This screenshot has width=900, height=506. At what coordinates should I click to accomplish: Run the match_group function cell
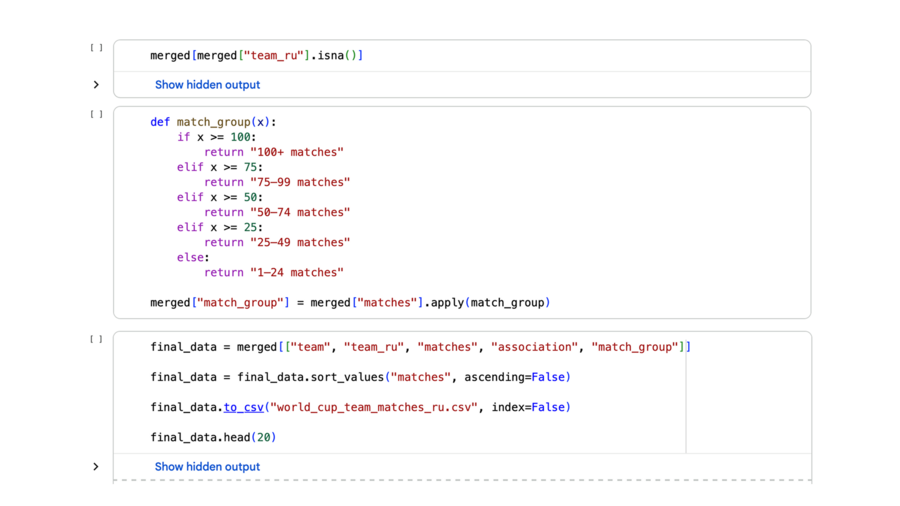click(x=96, y=114)
